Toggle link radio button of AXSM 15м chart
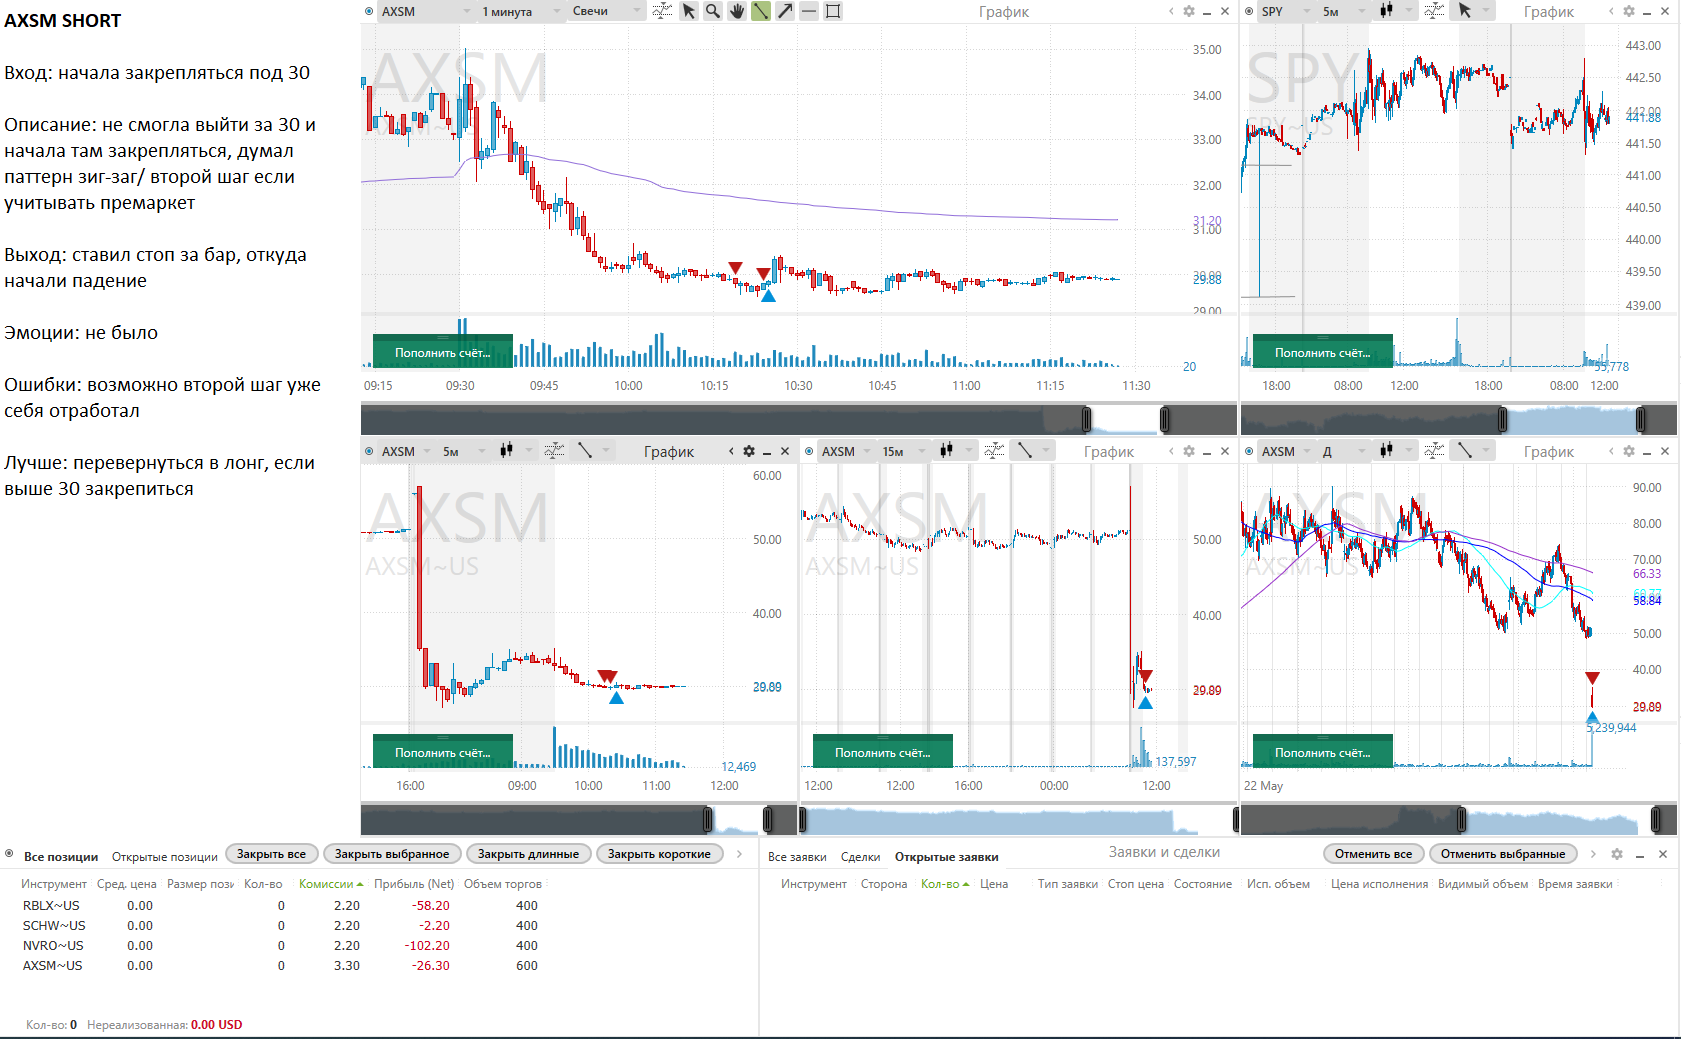Viewport: 1681px width, 1039px height. 809,451
